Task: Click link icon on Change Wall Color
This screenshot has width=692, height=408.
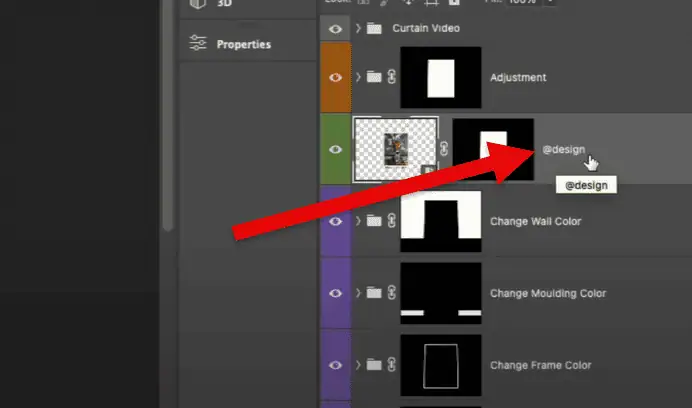Action: 391,220
